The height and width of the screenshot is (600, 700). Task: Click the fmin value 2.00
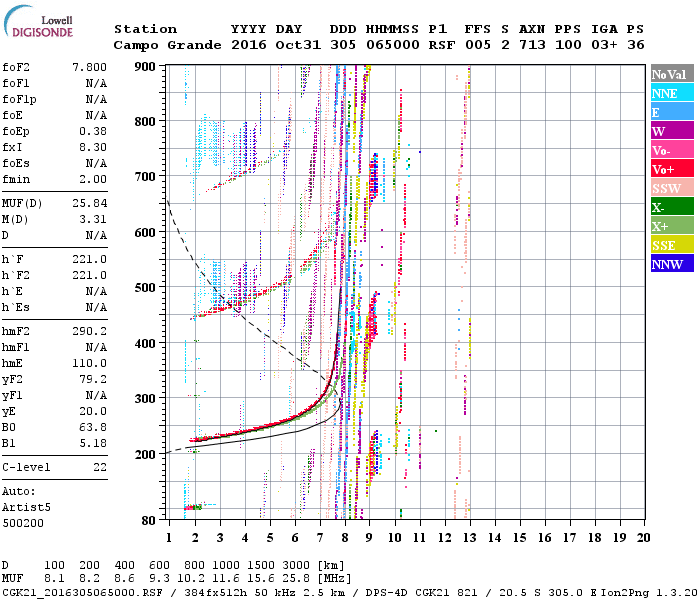(x=93, y=179)
